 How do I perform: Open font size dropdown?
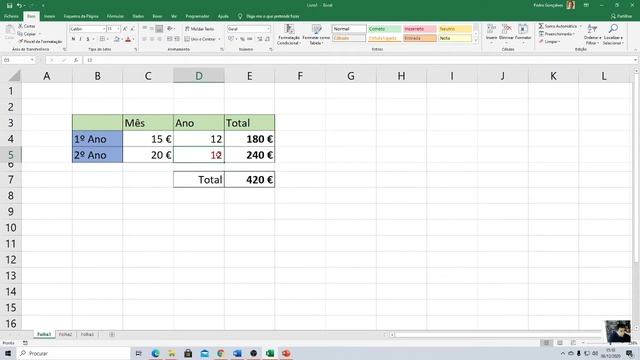pyautogui.click(x=118, y=29)
